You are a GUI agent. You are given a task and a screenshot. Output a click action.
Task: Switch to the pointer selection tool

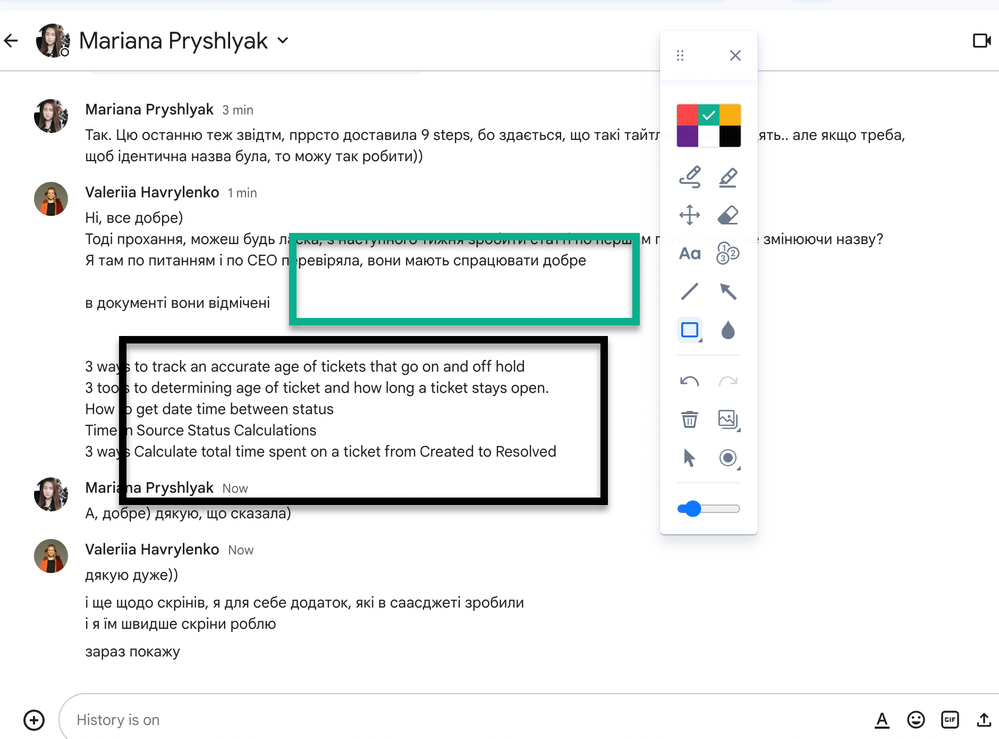[x=689, y=457]
